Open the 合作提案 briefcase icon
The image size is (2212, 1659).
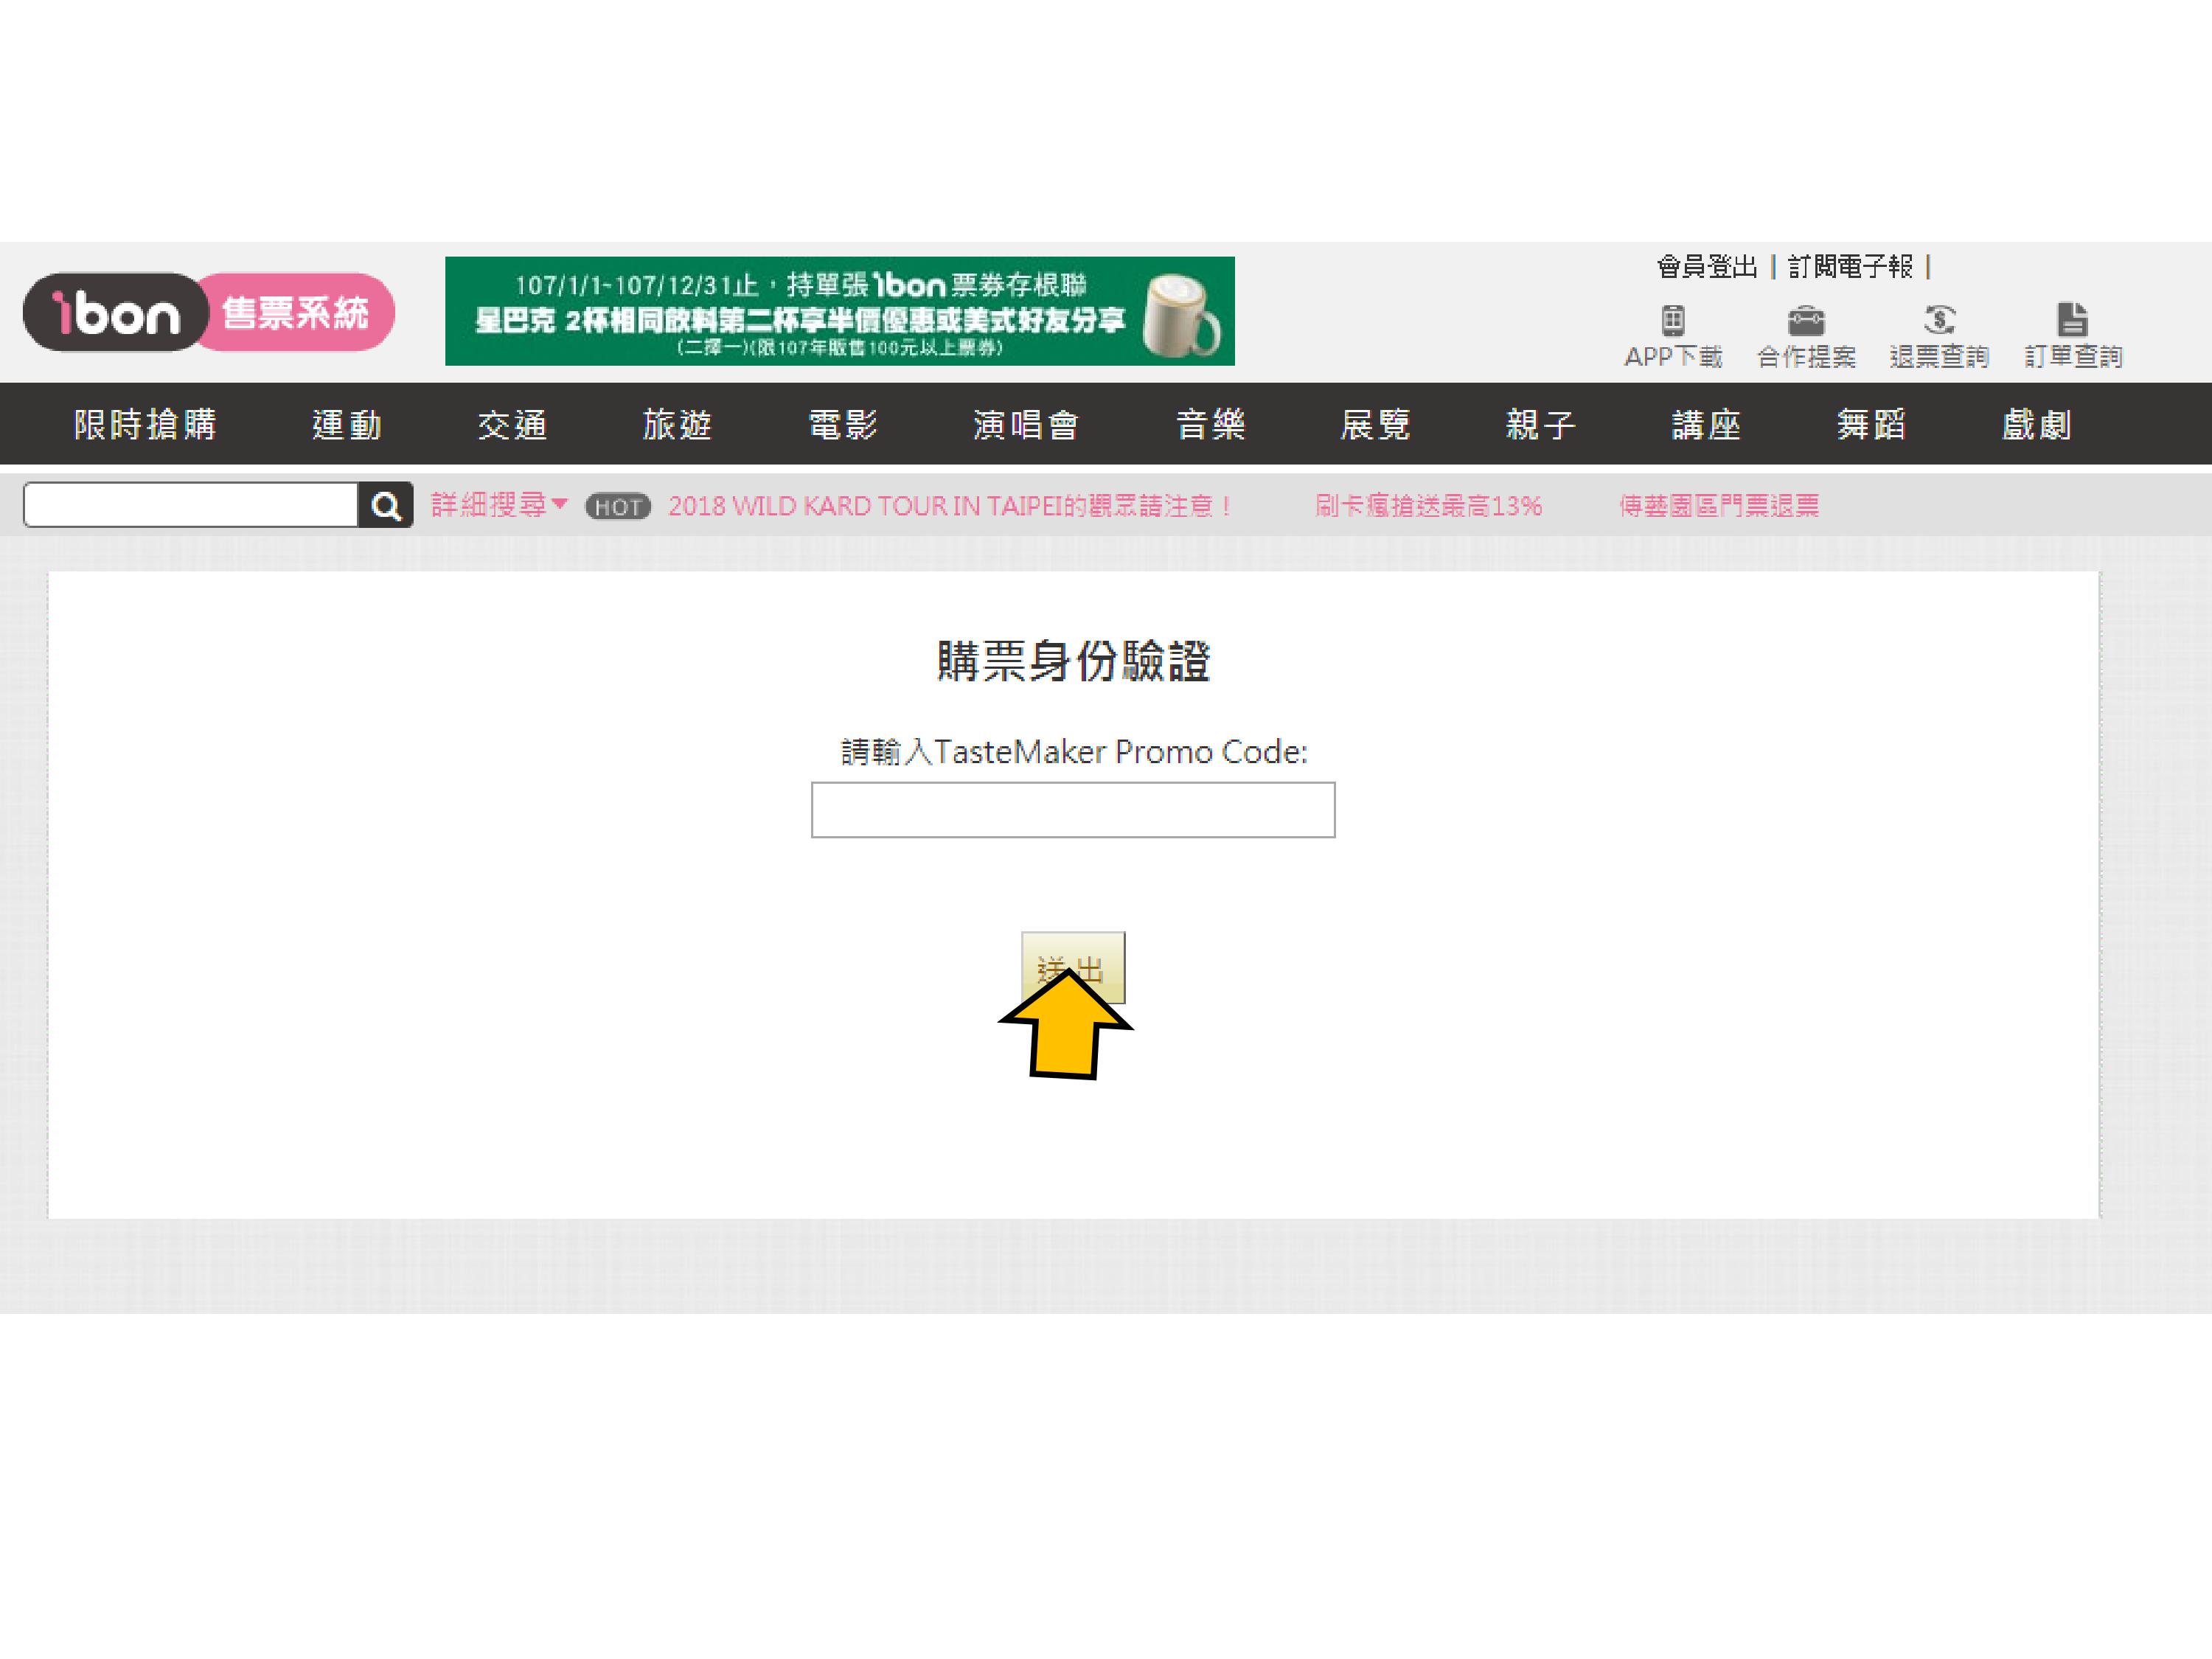(1806, 321)
